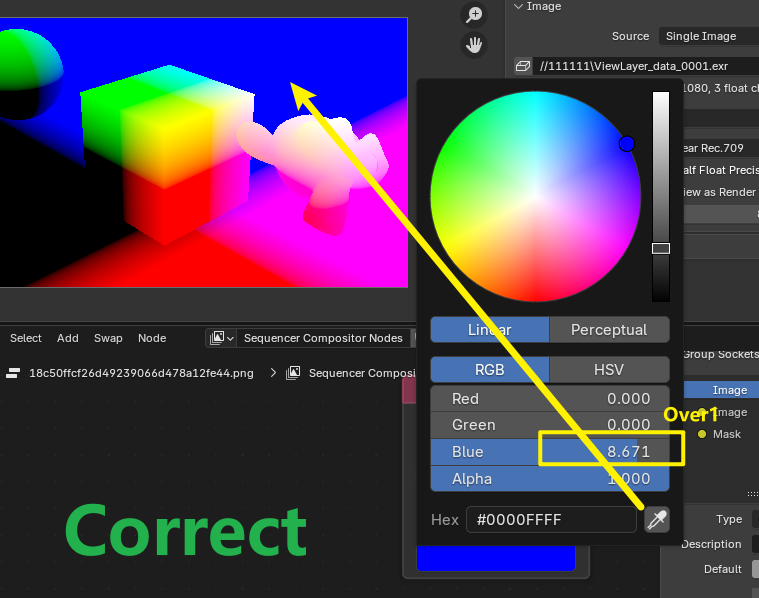Click the zoom magnifier tool icon
The height and width of the screenshot is (598, 759).
[x=474, y=15]
